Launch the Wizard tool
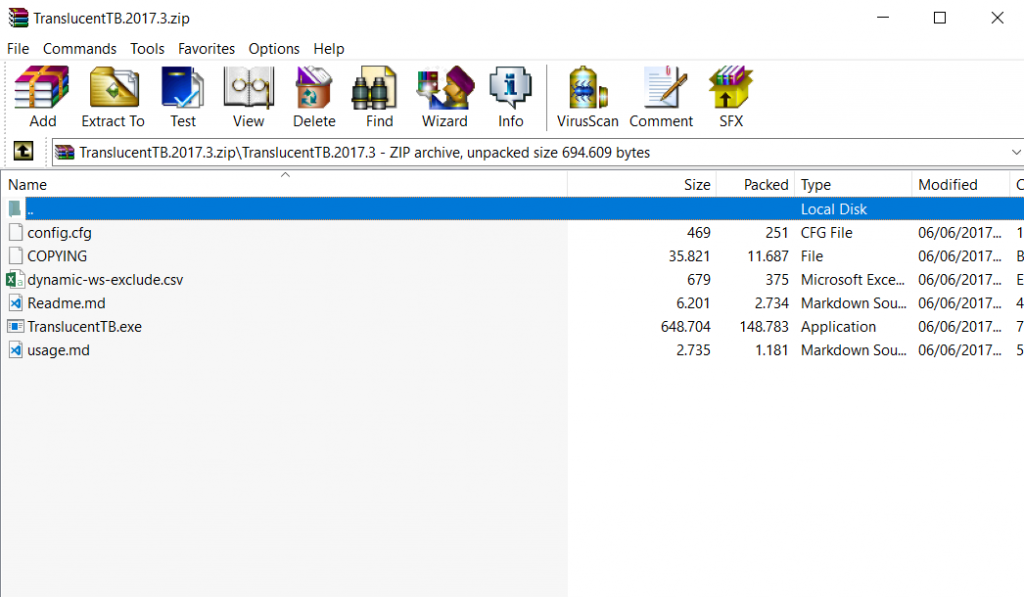Viewport: 1024px width, 597px height. click(x=445, y=87)
